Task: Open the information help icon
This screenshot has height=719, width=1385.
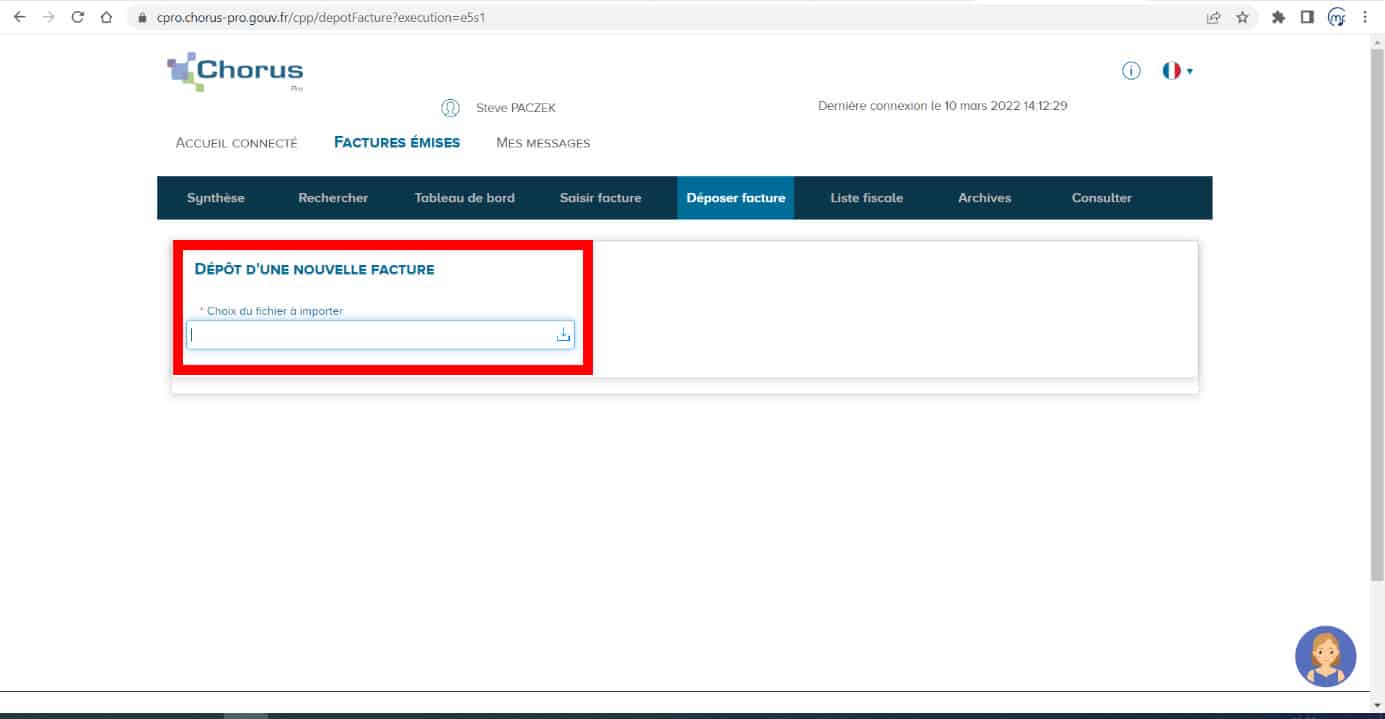Action: pos(1131,71)
